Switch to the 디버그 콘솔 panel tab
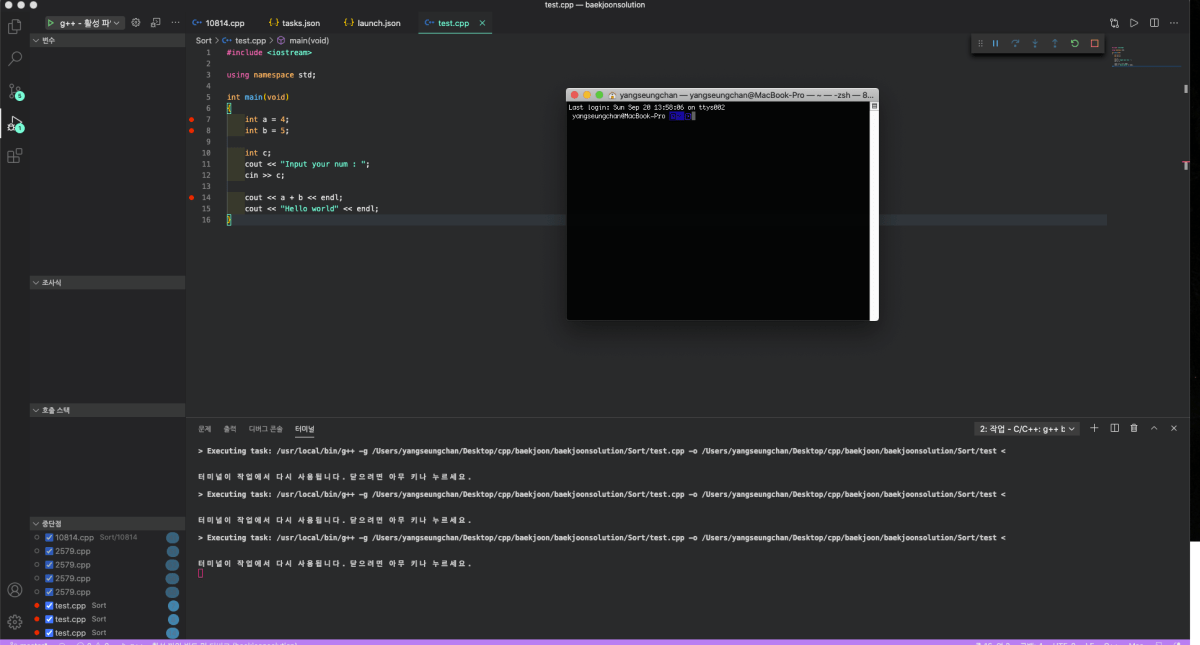This screenshot has height=645, width=1200. [x=266, y=428]
